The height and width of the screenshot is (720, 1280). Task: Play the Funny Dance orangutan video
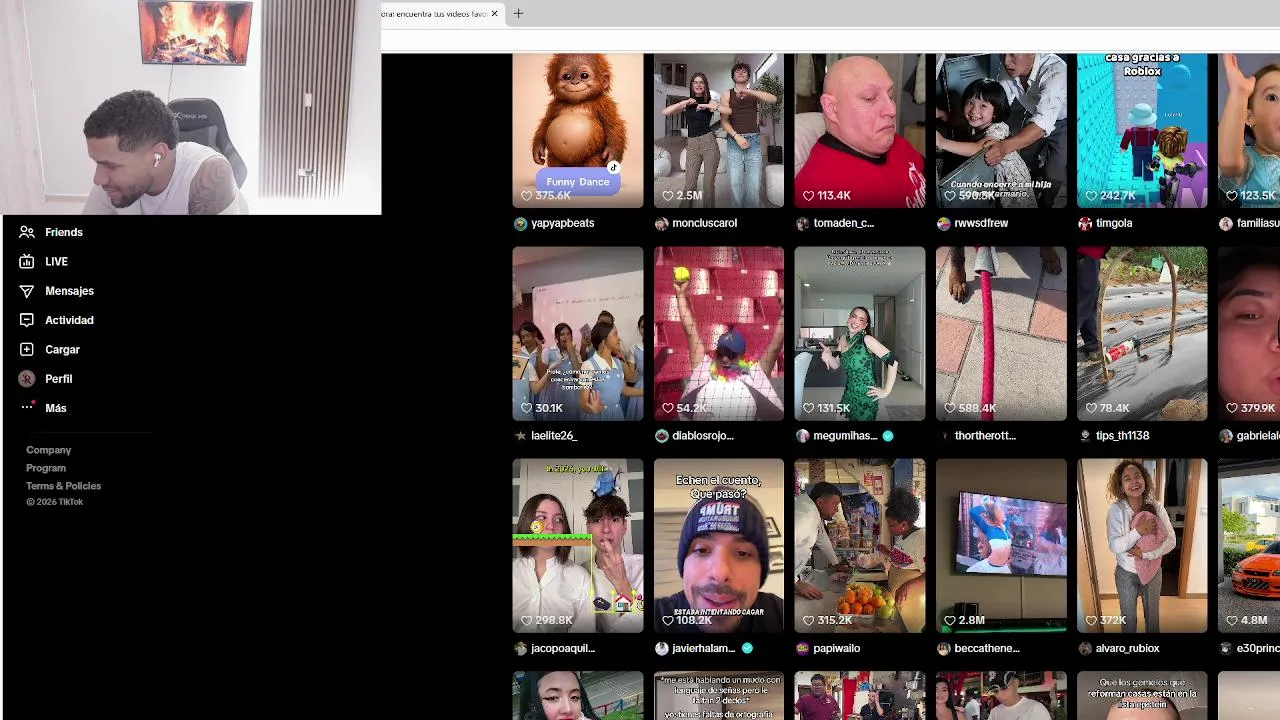[578, 130]
